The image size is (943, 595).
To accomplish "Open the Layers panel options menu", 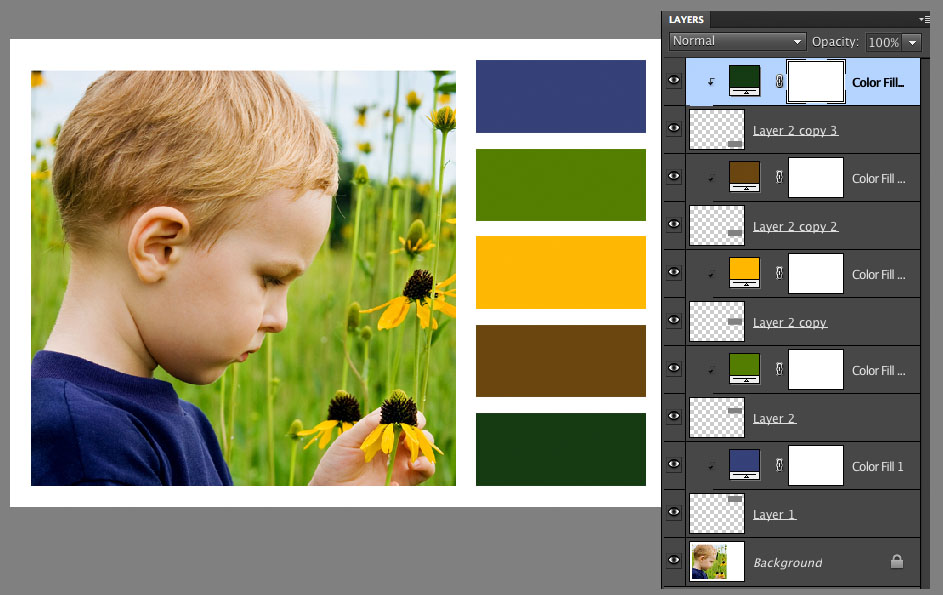I will point(925,19).
